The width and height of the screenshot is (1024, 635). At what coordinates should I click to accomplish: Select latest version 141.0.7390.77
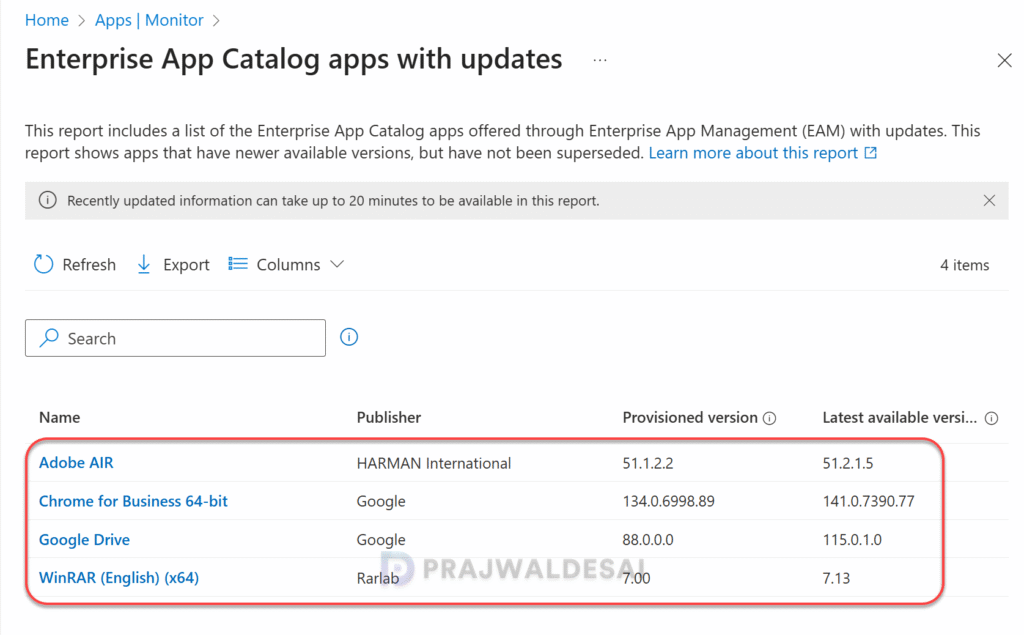pyautogui.click(x=868, y=501)
